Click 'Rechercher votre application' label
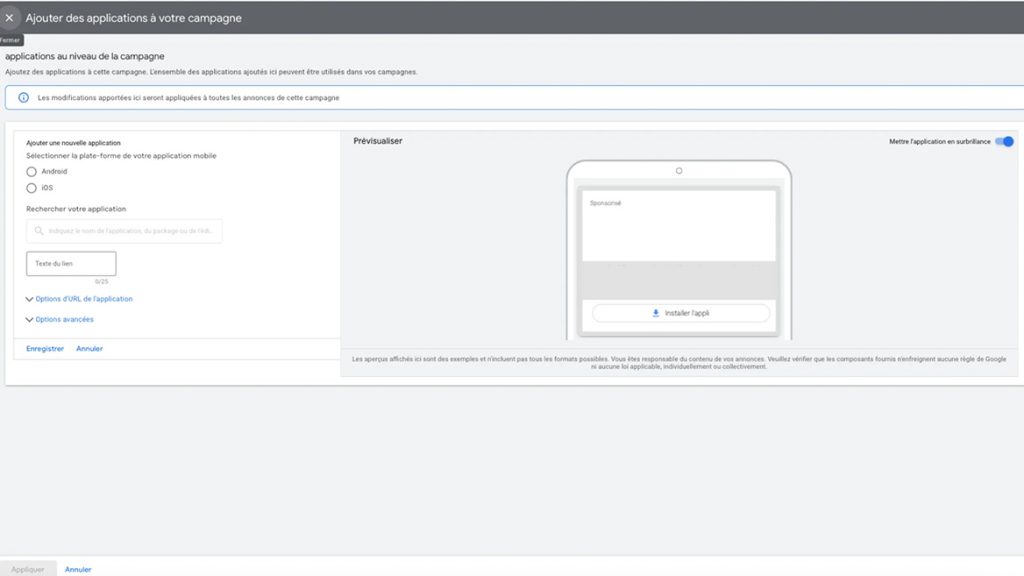This screenshot has height=576, width=1024. click(76, 209)
